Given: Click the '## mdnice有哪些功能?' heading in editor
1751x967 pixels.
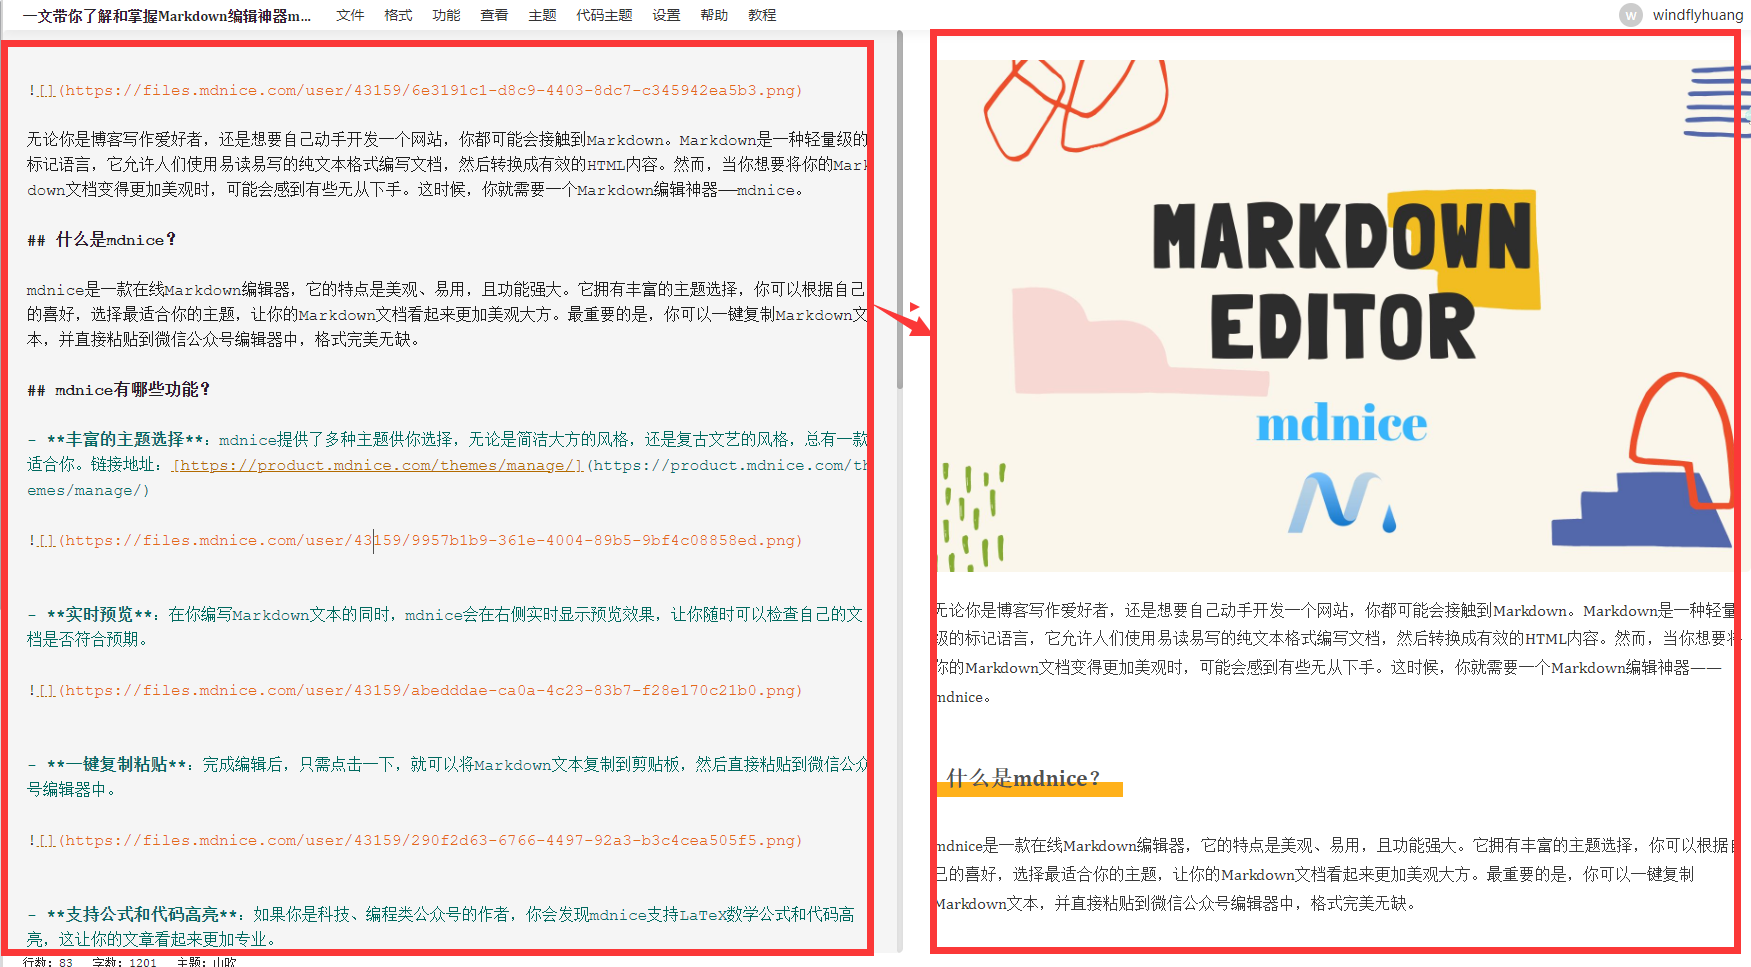Looking at the screenshot, I should click(119, 390).
